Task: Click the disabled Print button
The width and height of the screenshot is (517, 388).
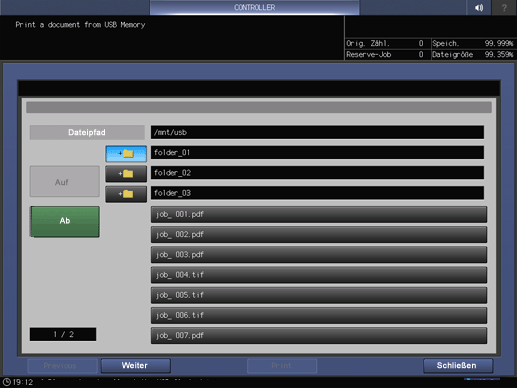Action: click(x=282, y=366)
